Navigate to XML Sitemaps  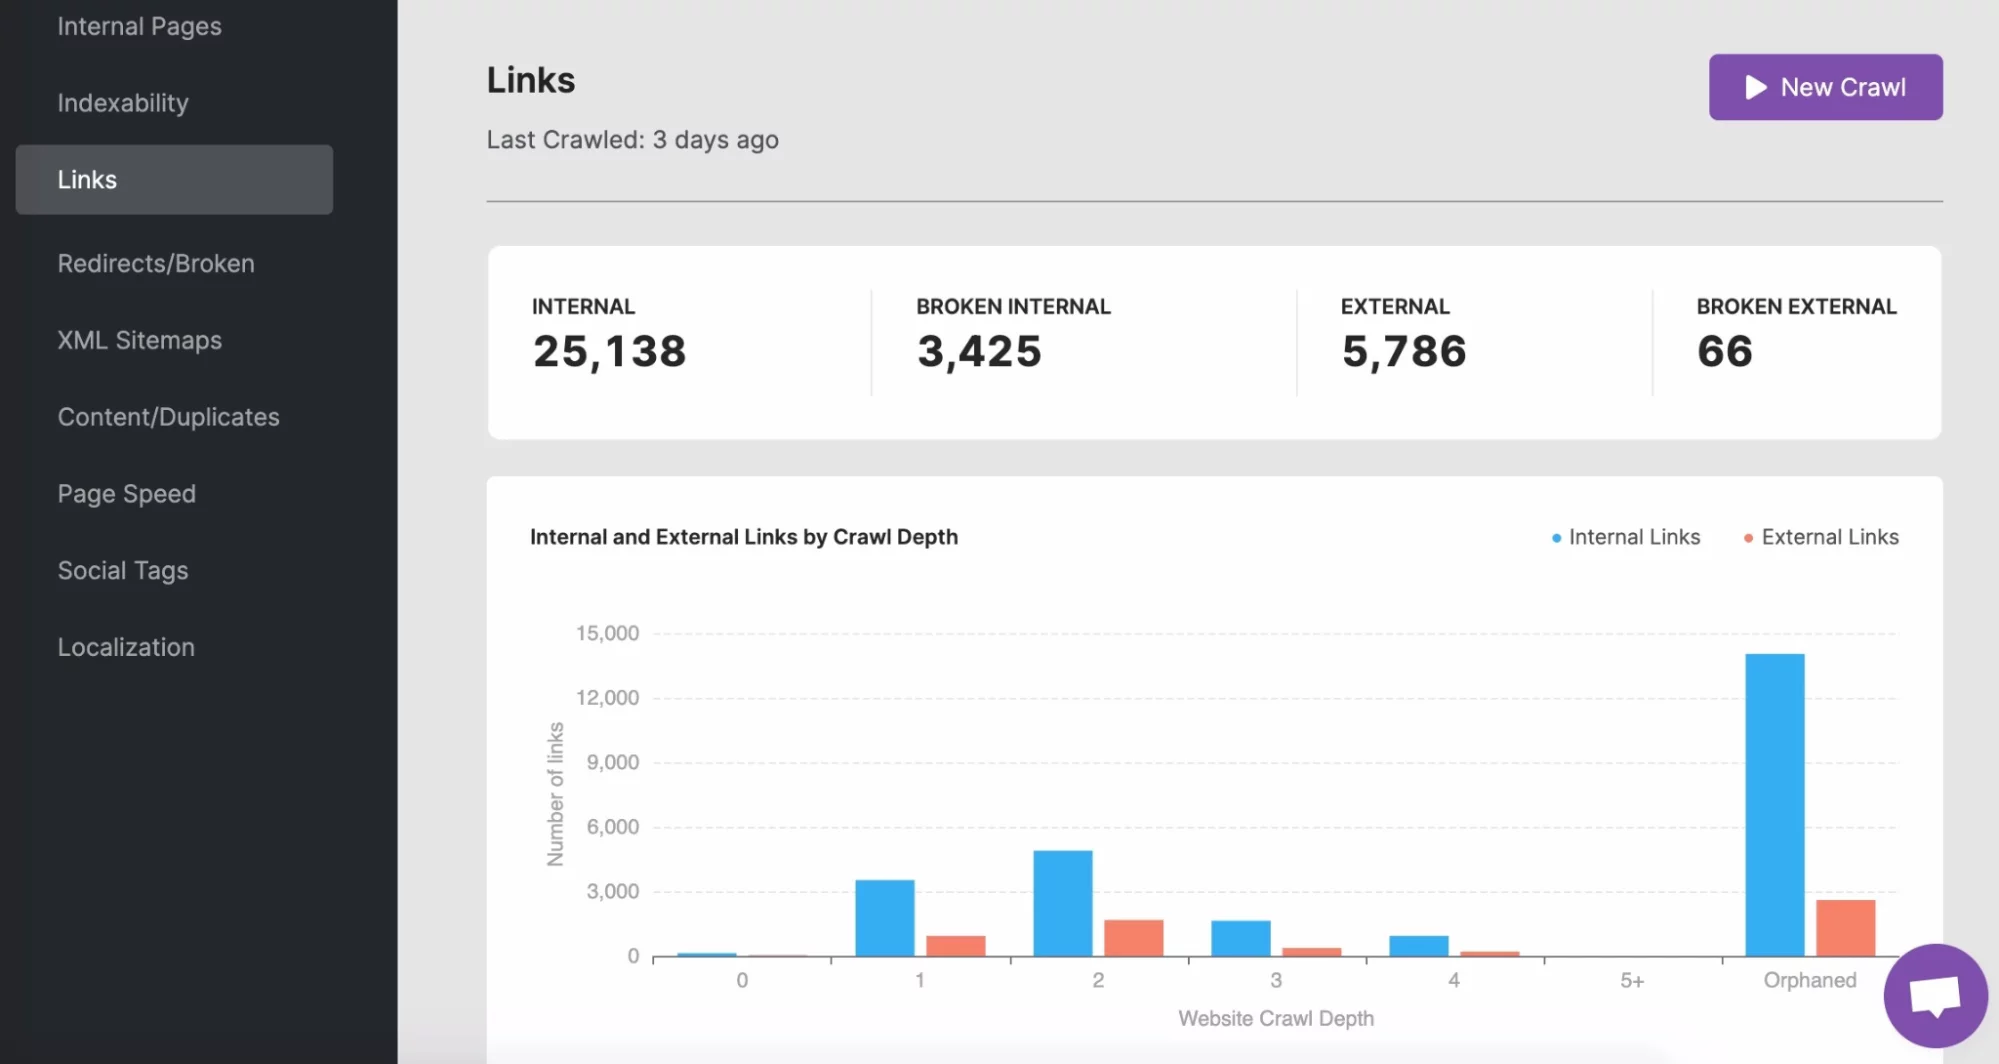coord(139,341)
